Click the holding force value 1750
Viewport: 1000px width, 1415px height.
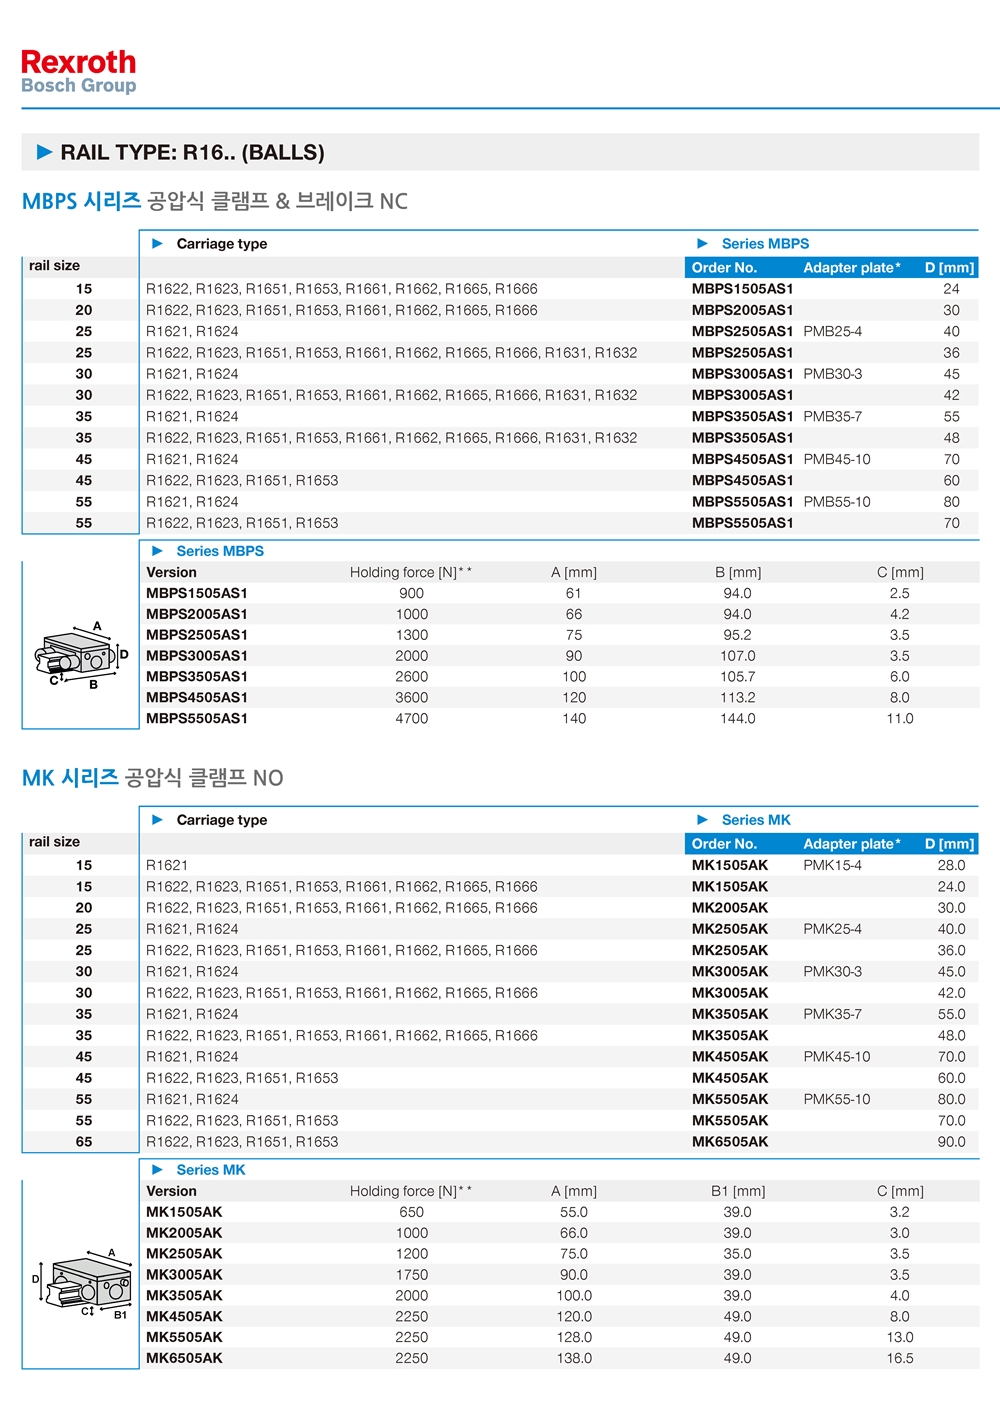click(x=412, y=1275)
